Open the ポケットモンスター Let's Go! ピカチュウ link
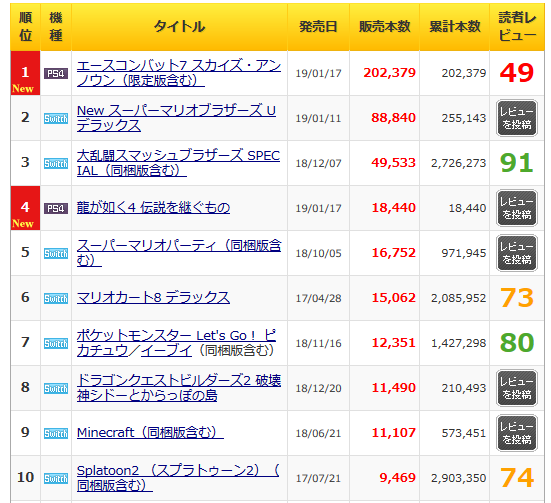This screenshot has height=503, width=551. pos(176,343)
